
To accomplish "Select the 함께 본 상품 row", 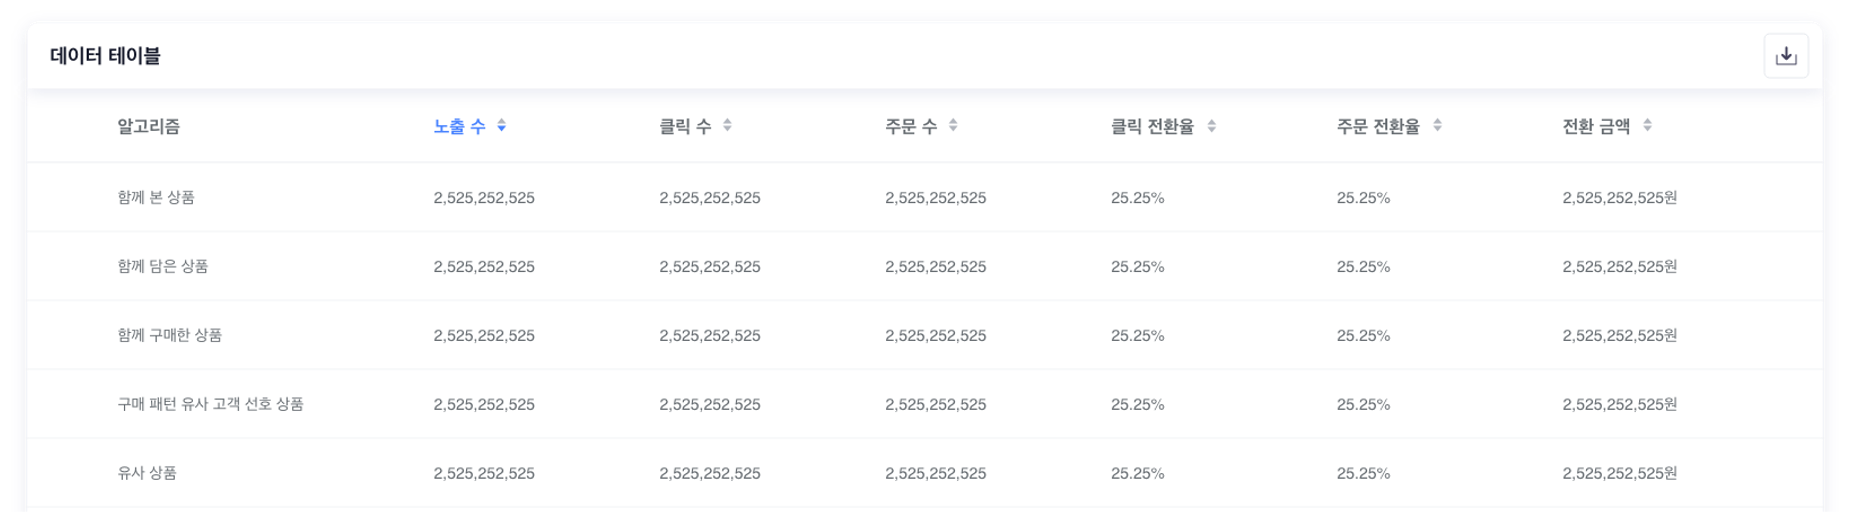I will pos(156,198).
